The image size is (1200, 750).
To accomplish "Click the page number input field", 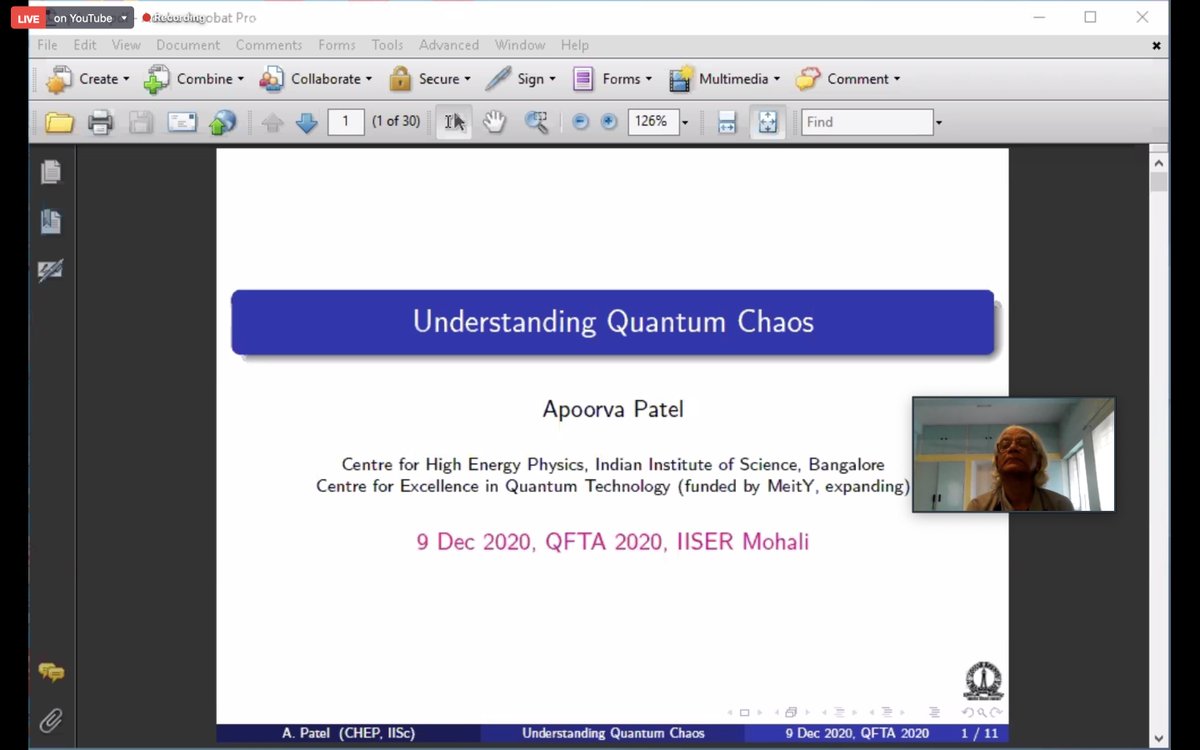I will pyautogui.click(x=346, y=122).
